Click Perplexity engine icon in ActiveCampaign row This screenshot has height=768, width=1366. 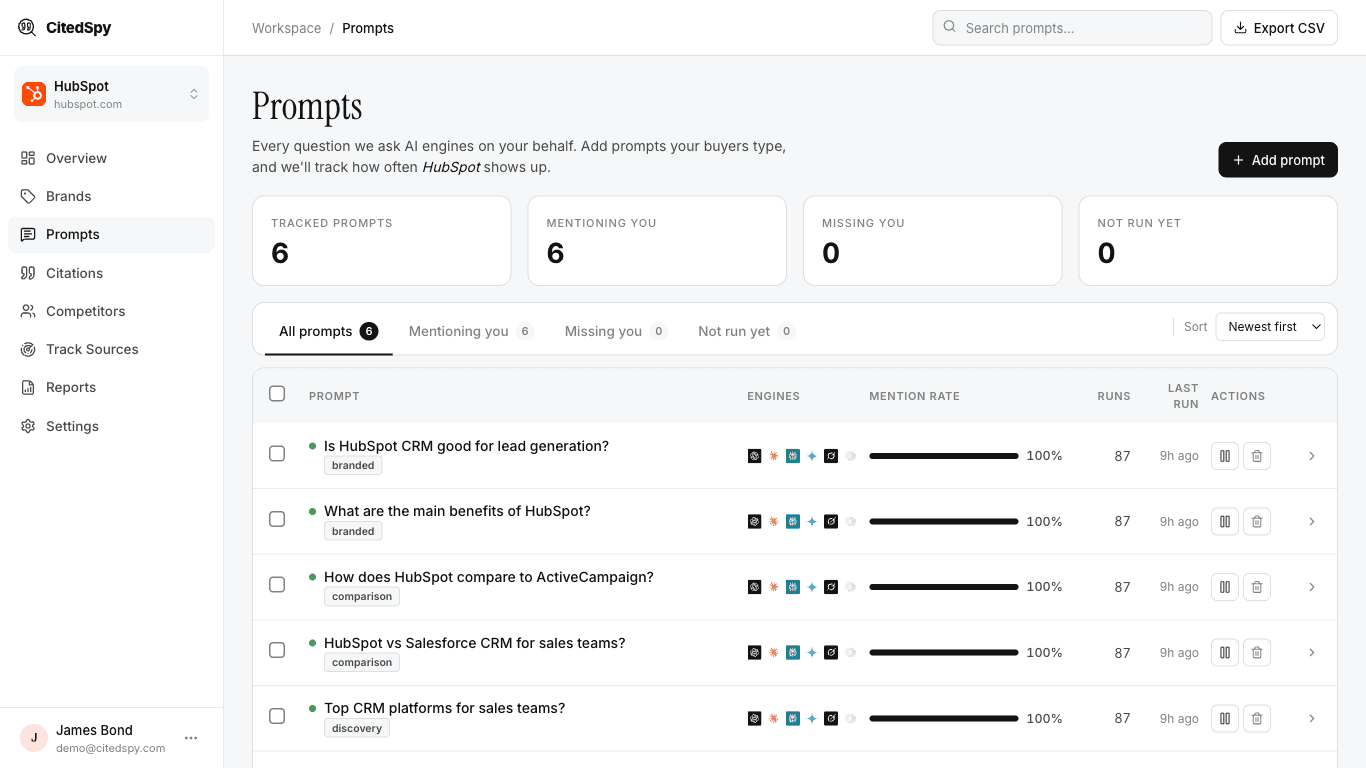(x=793, y=587)
